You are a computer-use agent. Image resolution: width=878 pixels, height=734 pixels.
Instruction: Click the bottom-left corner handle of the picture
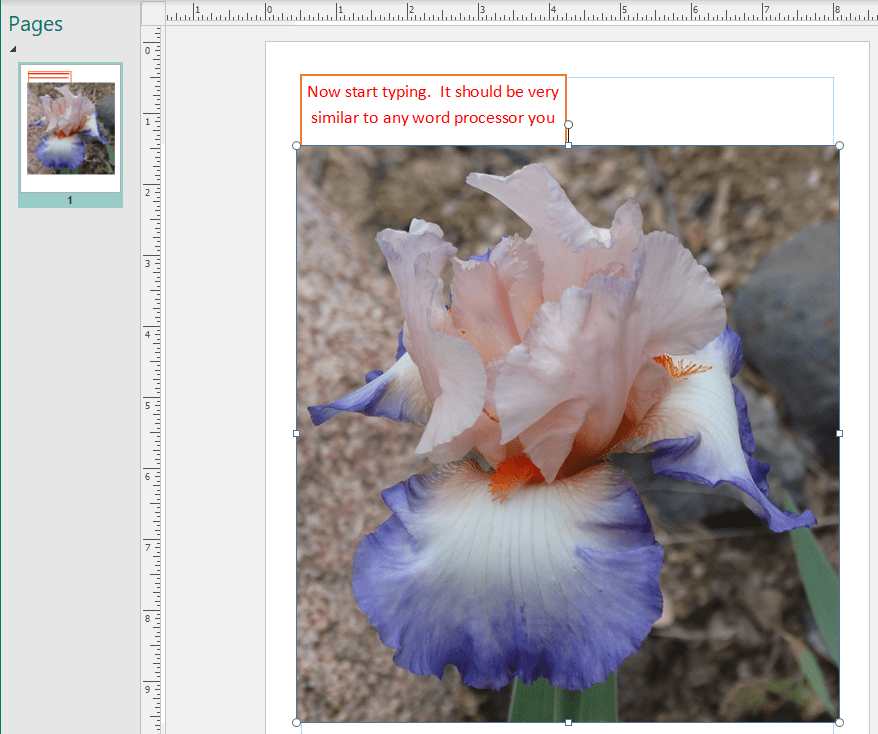pyautogui.click(x=297, y=721)
